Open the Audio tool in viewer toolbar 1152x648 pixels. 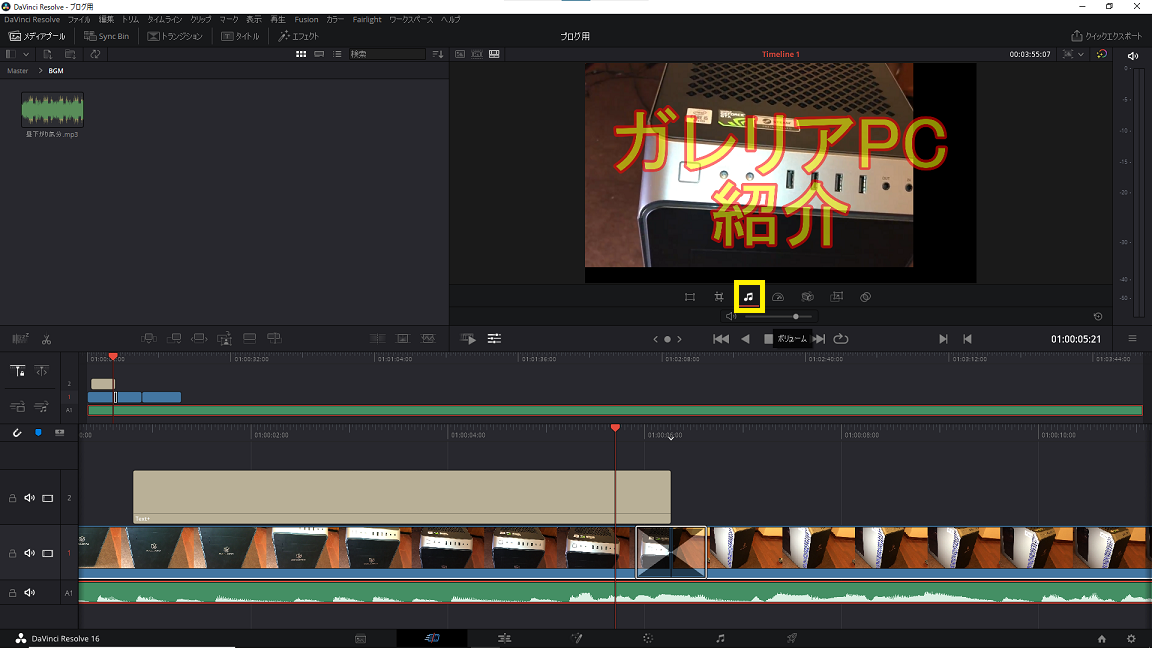pos(749,297)
